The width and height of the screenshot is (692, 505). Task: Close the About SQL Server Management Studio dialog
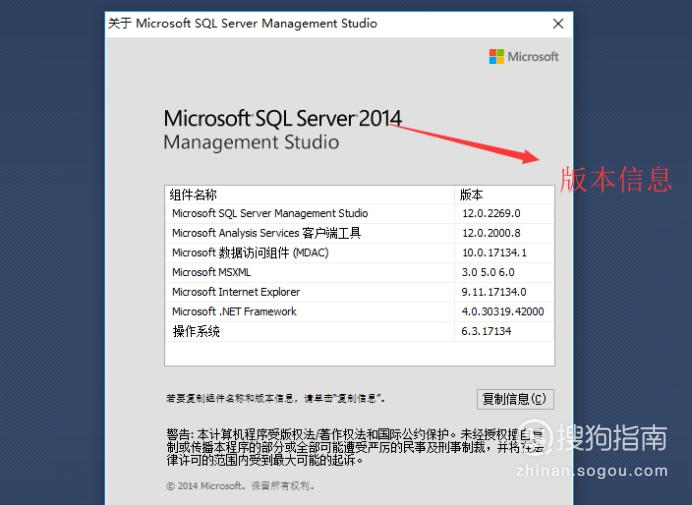(558, 24)
